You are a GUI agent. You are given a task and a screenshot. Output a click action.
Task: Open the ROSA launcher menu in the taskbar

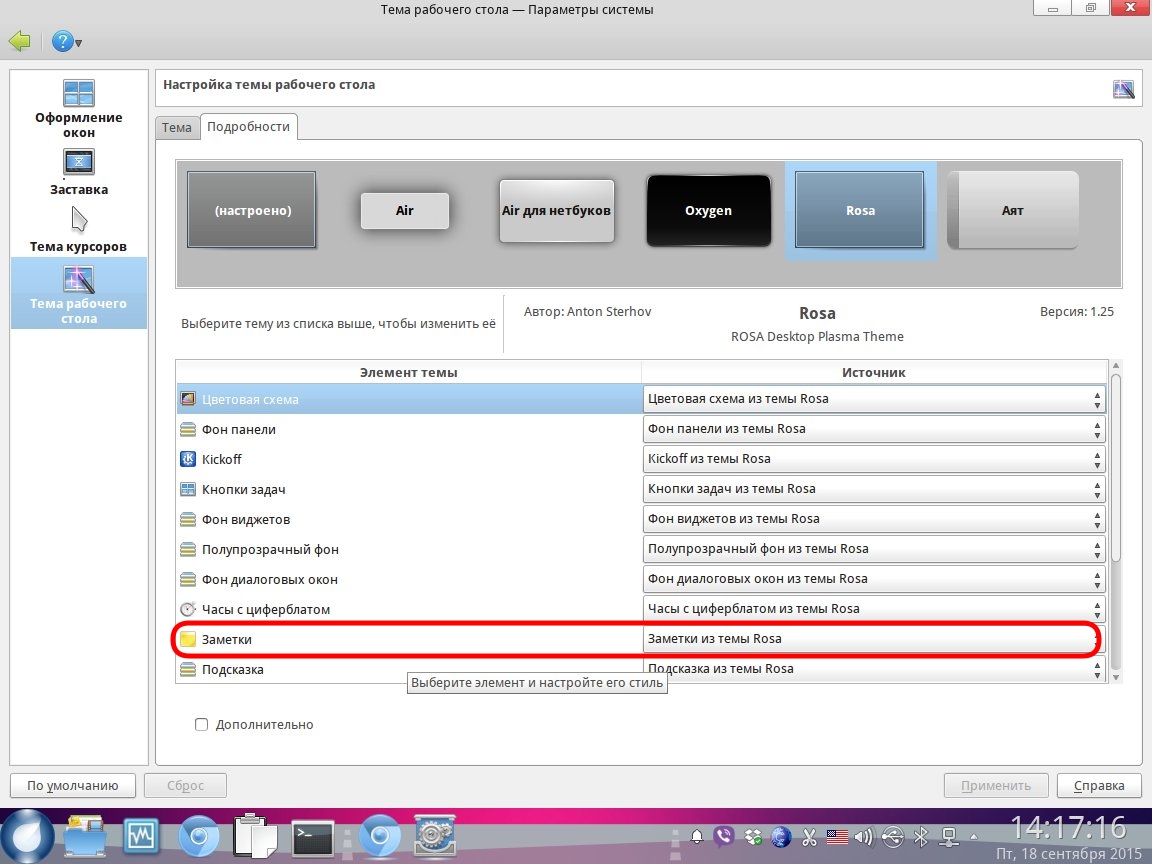tap(26, 836)
